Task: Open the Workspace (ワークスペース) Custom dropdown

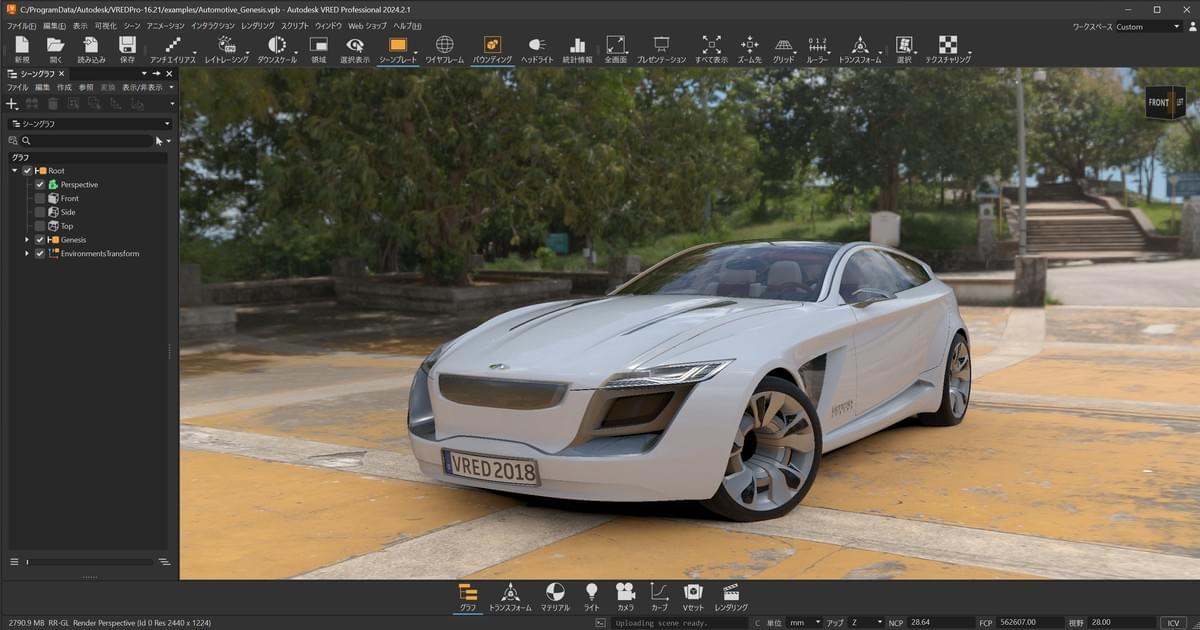Action: coord(1147,27)
